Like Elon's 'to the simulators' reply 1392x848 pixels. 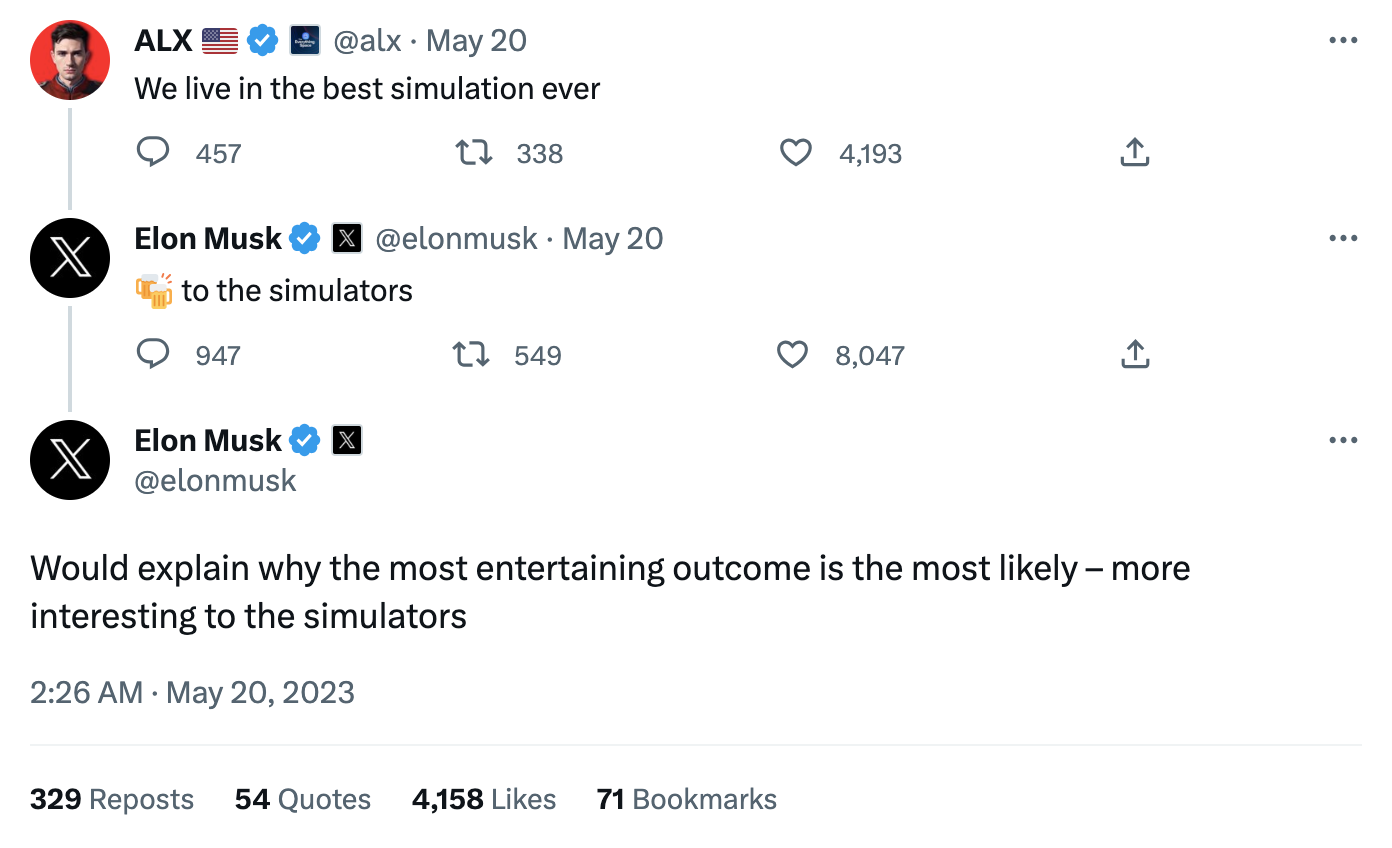[791, 354]
